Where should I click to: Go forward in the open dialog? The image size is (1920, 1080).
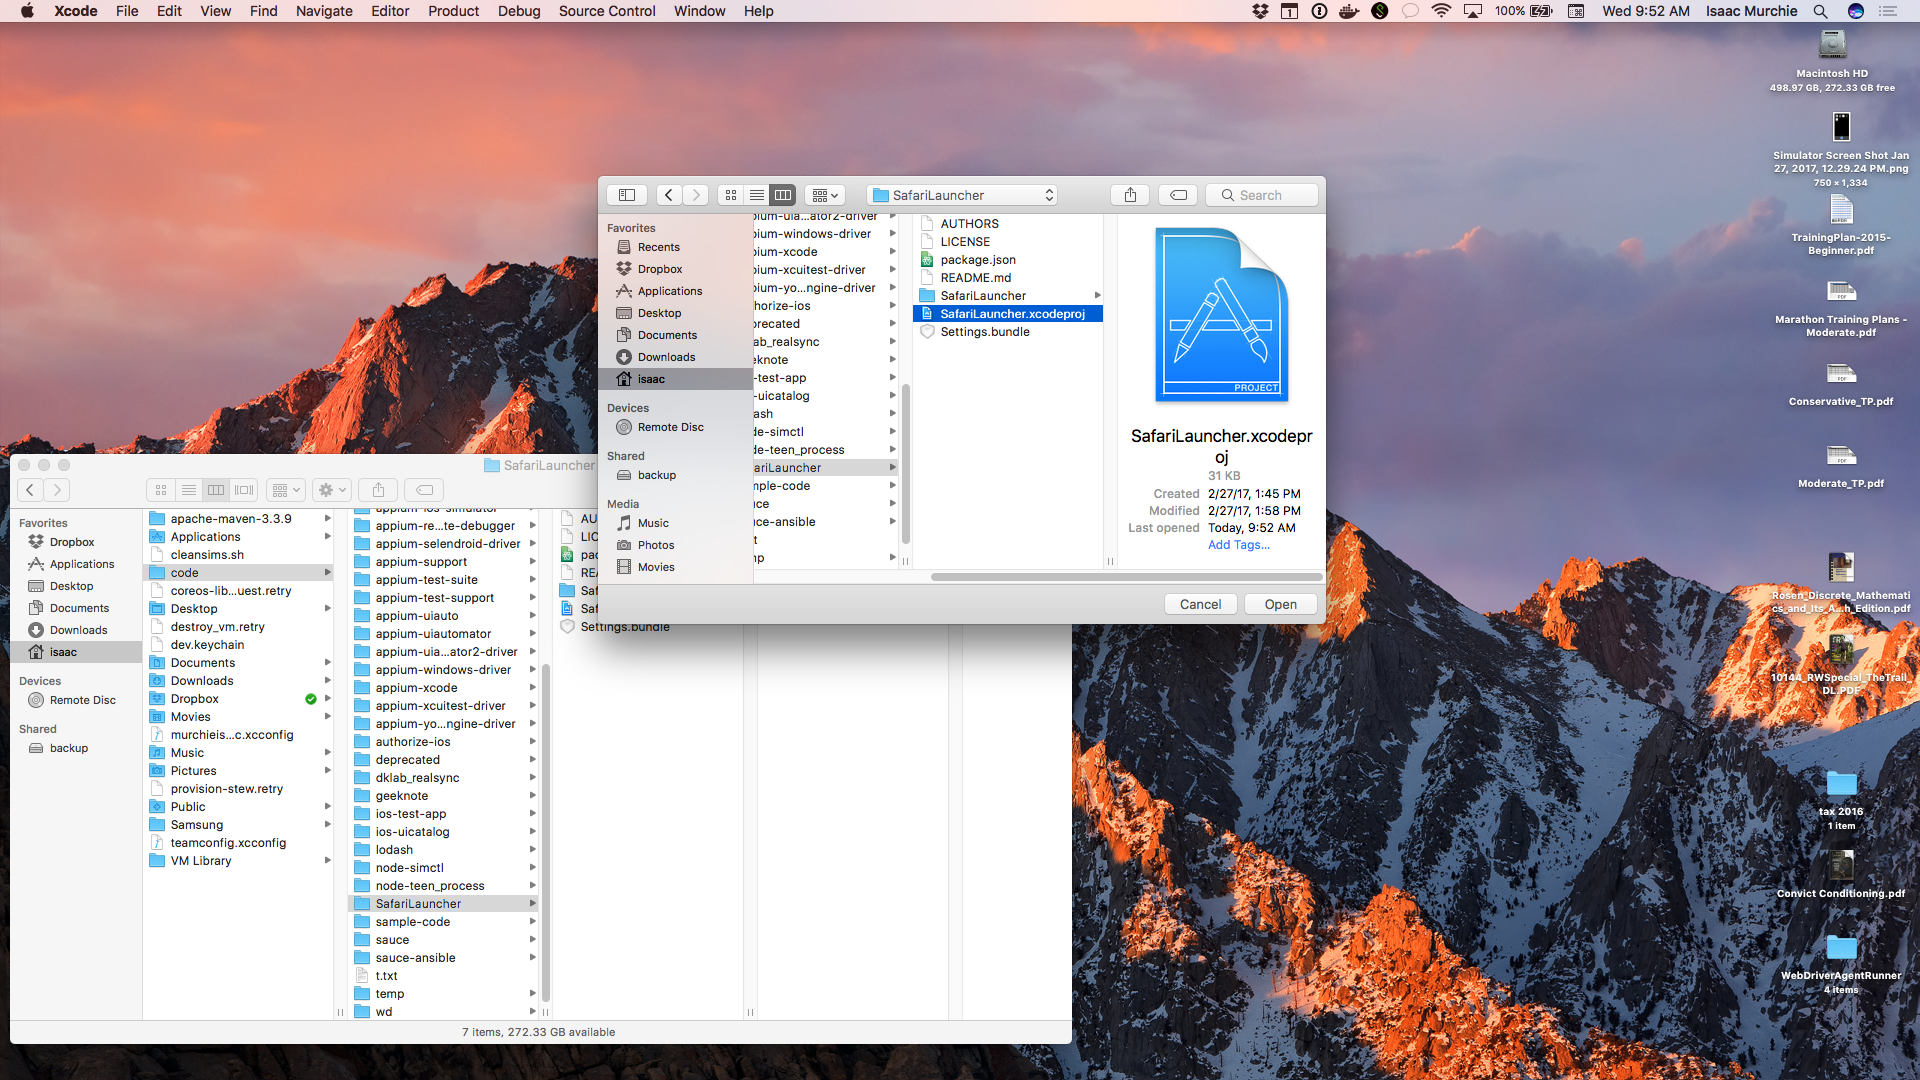click(696, 195)
